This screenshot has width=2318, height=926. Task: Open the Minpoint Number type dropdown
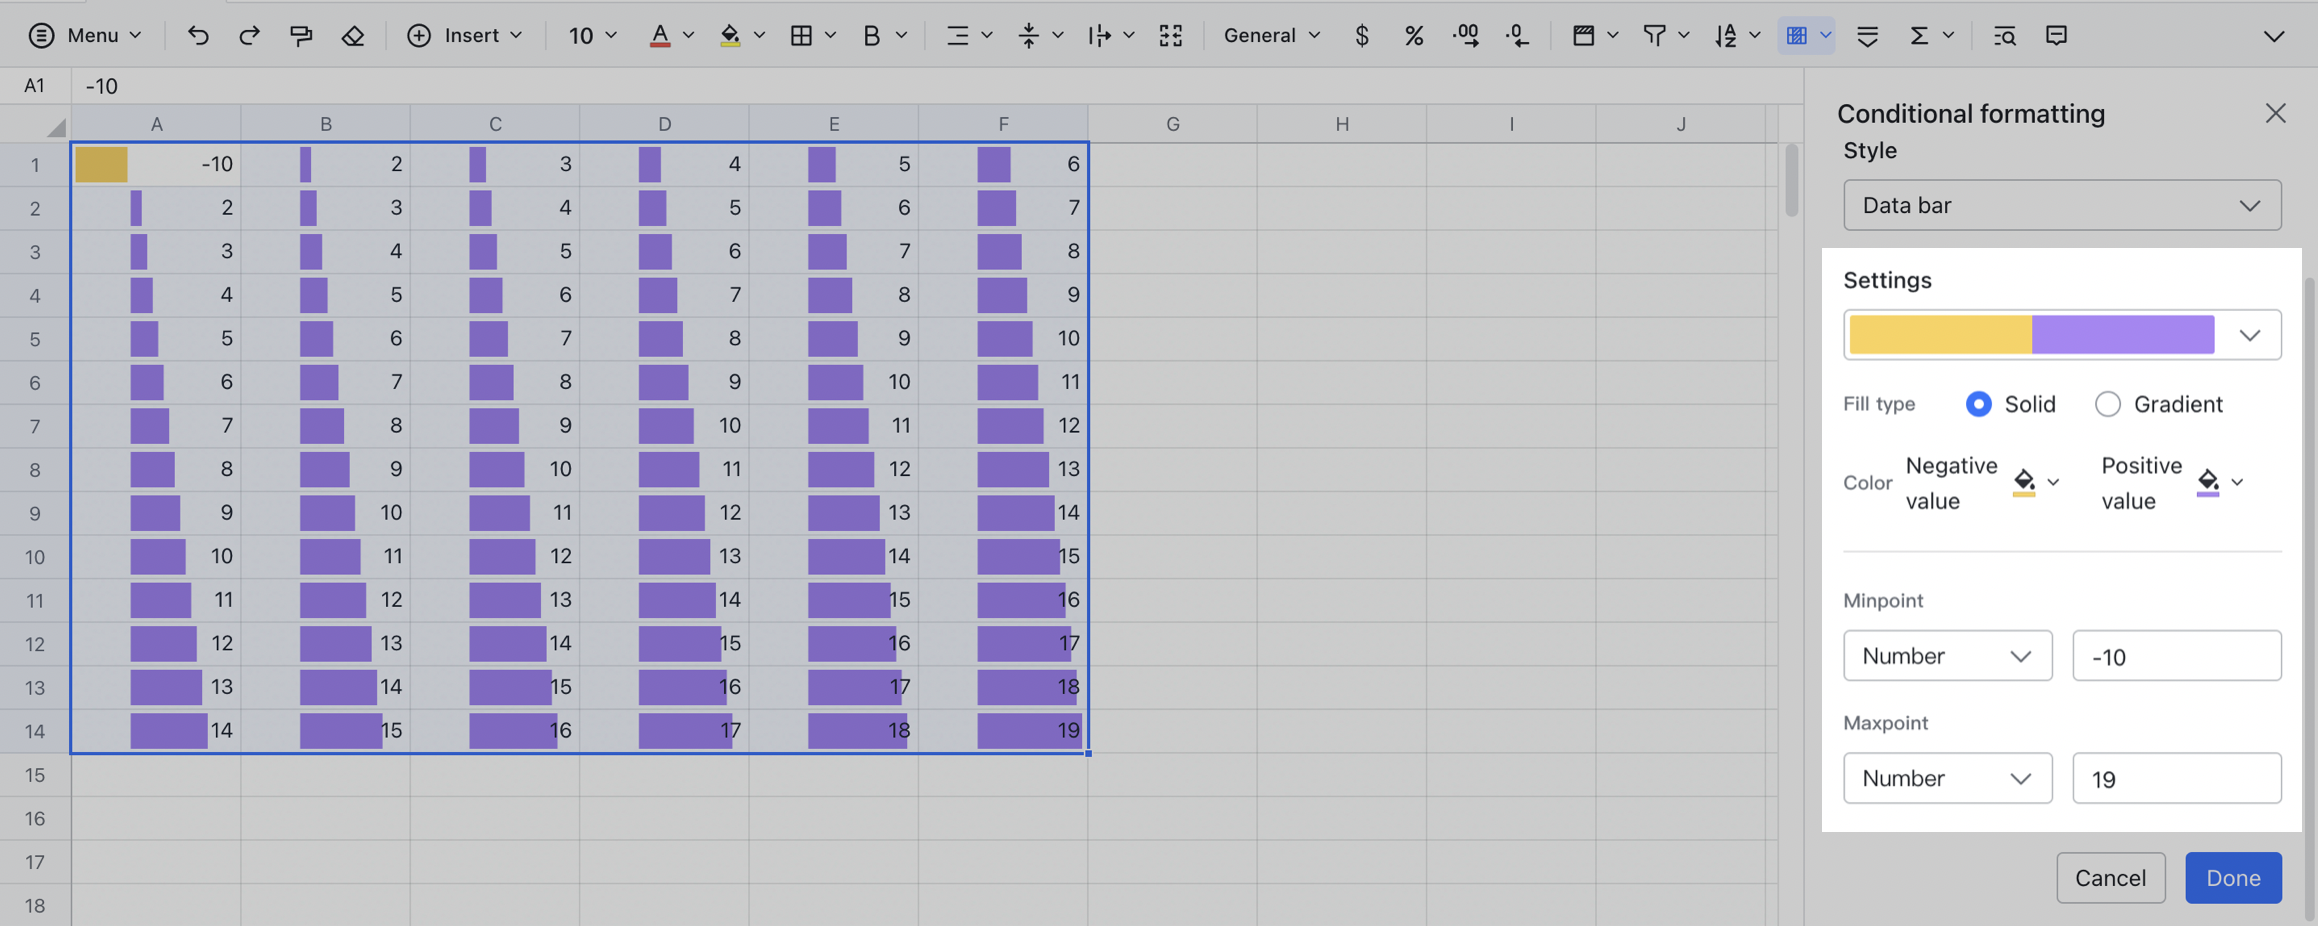[1947, 655]
